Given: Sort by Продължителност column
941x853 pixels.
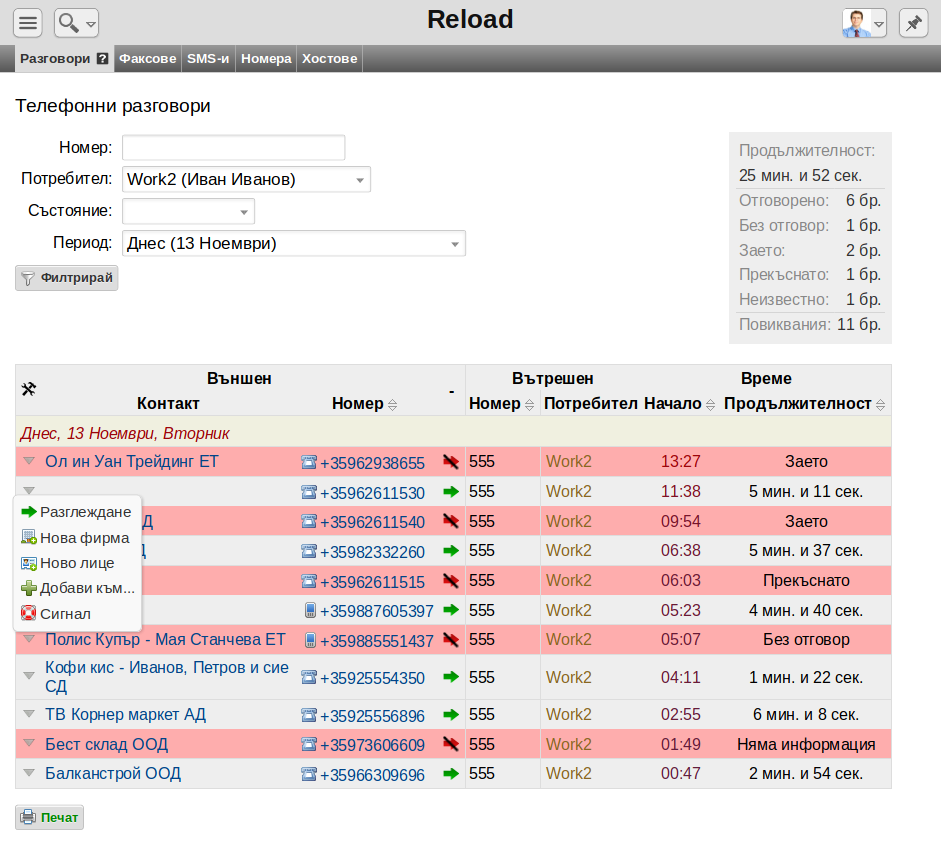Looking at the screenshot, I should click(x=880, y=405).
